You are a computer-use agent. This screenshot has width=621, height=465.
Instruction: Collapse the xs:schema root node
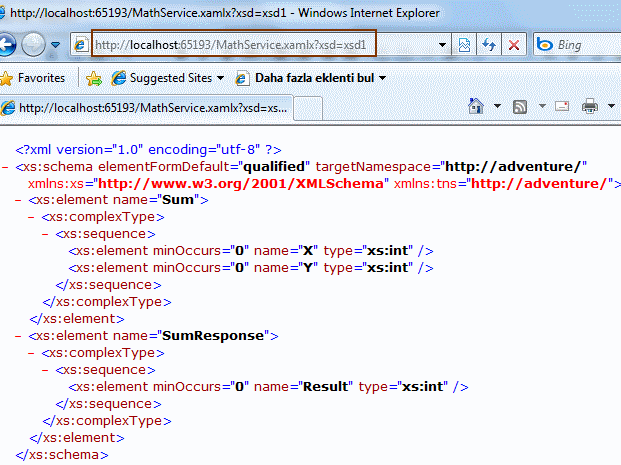point(7,165)
